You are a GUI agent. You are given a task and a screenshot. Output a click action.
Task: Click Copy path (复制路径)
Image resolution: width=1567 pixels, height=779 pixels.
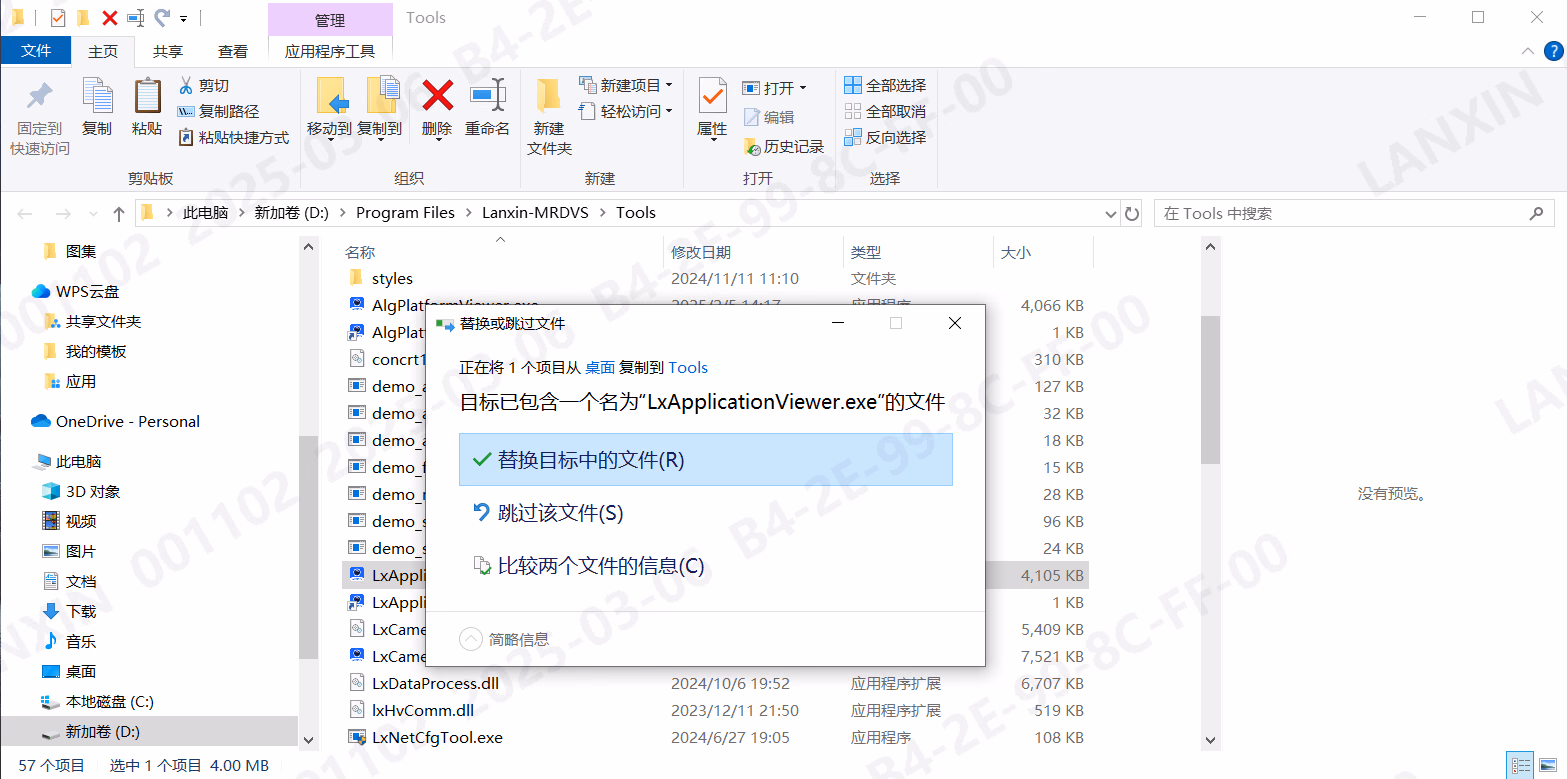tap(218, 112)
